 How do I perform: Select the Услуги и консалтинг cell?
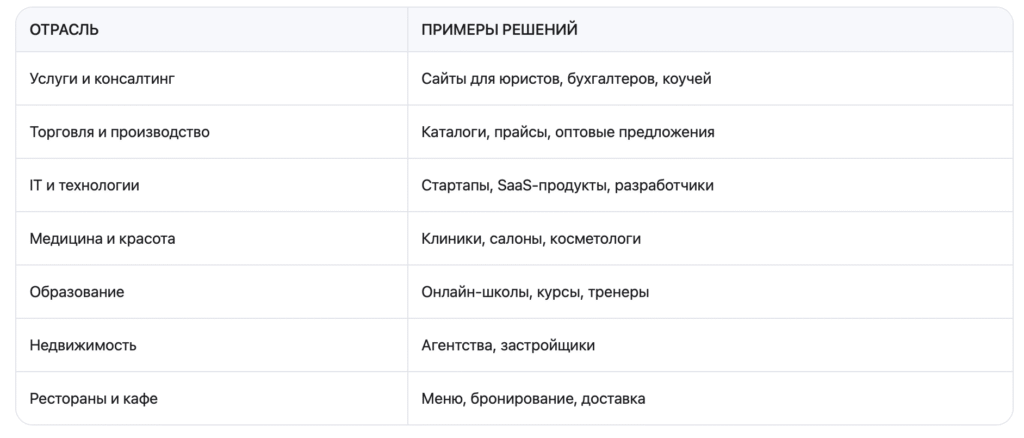[x=103, y=78]
